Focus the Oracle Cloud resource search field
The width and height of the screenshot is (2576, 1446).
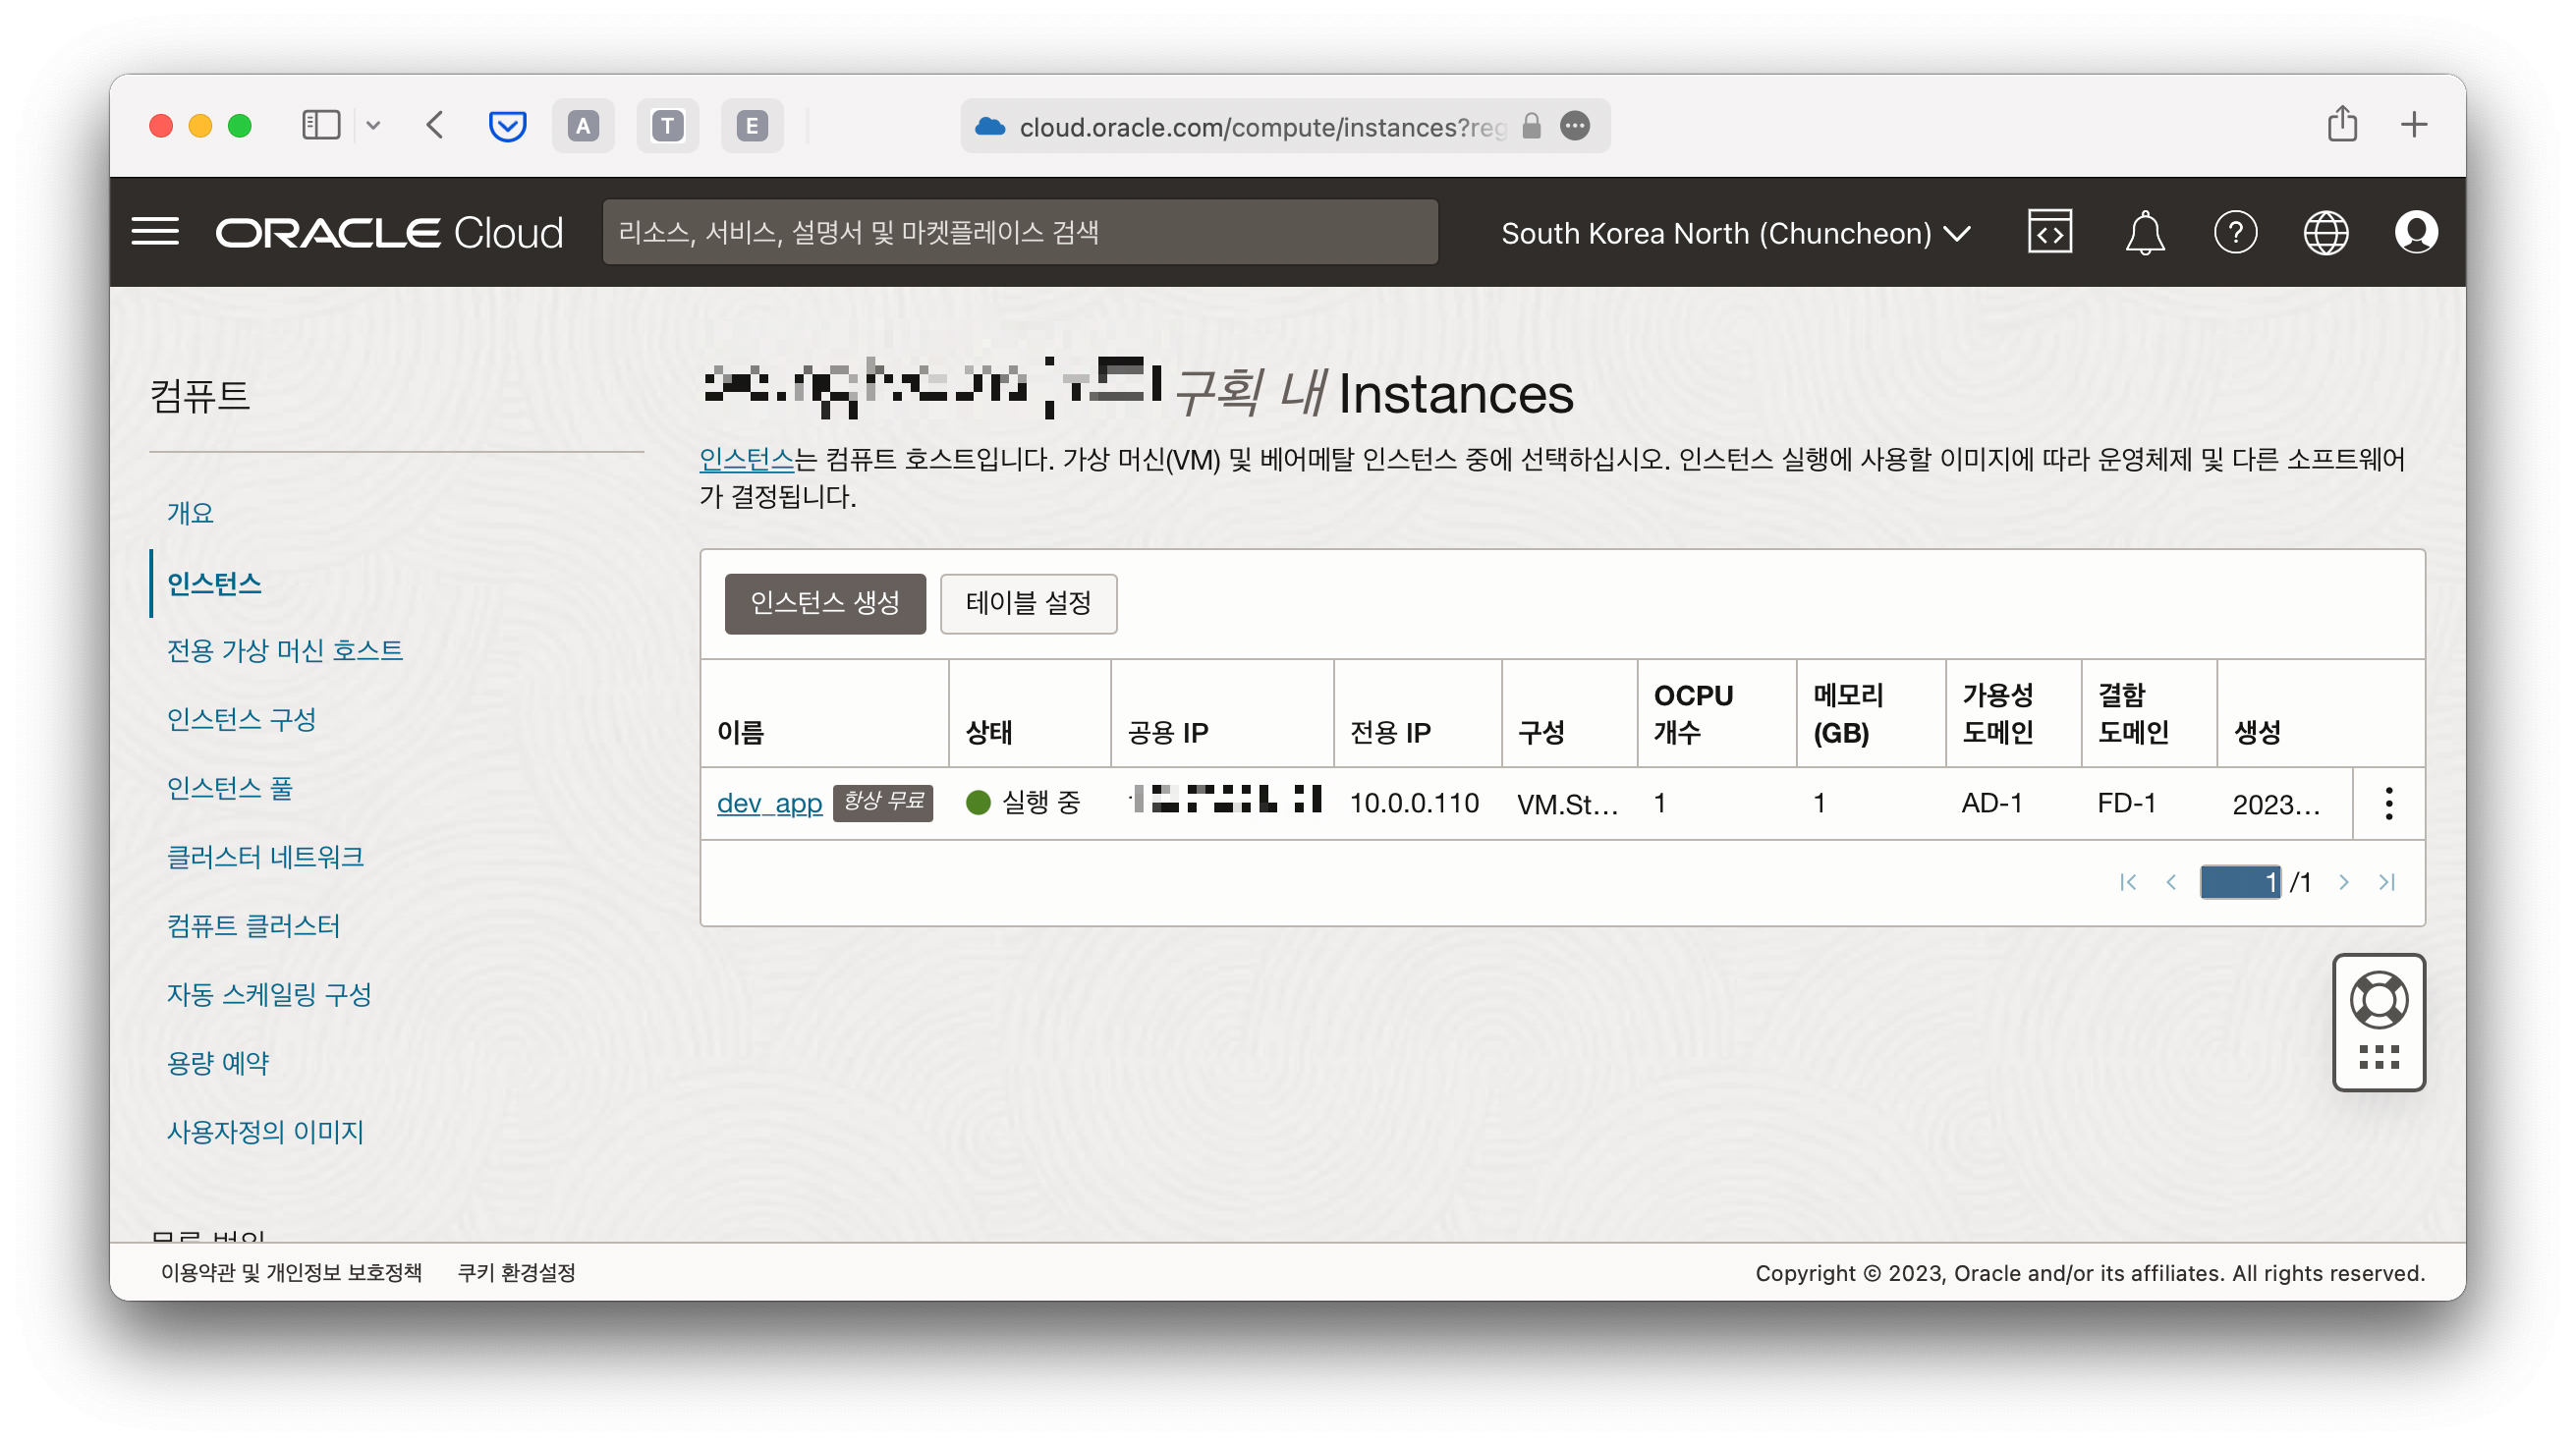click(x=1019, y=232)
